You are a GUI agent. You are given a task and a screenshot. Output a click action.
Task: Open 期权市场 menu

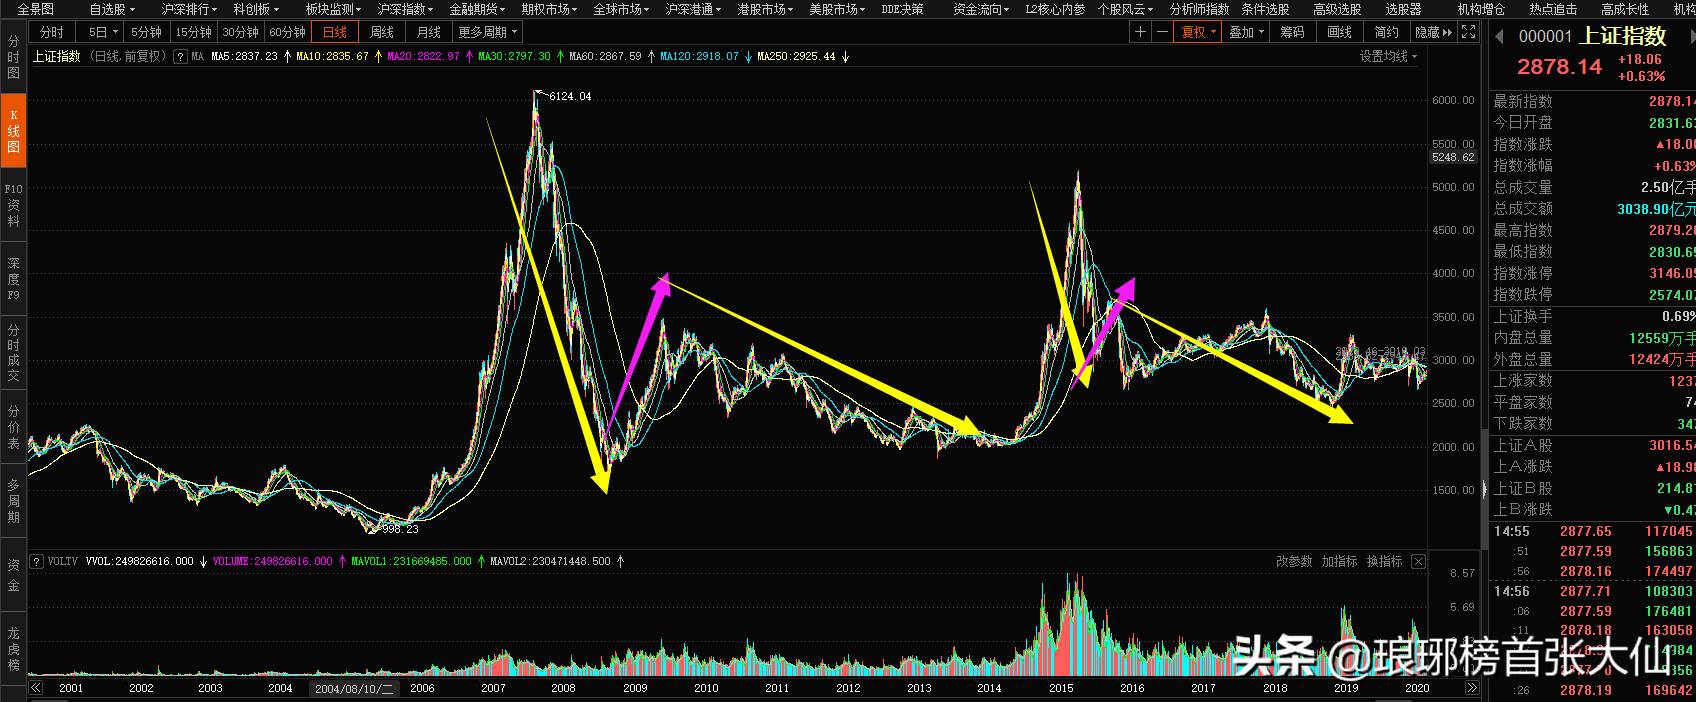[549, 9]
